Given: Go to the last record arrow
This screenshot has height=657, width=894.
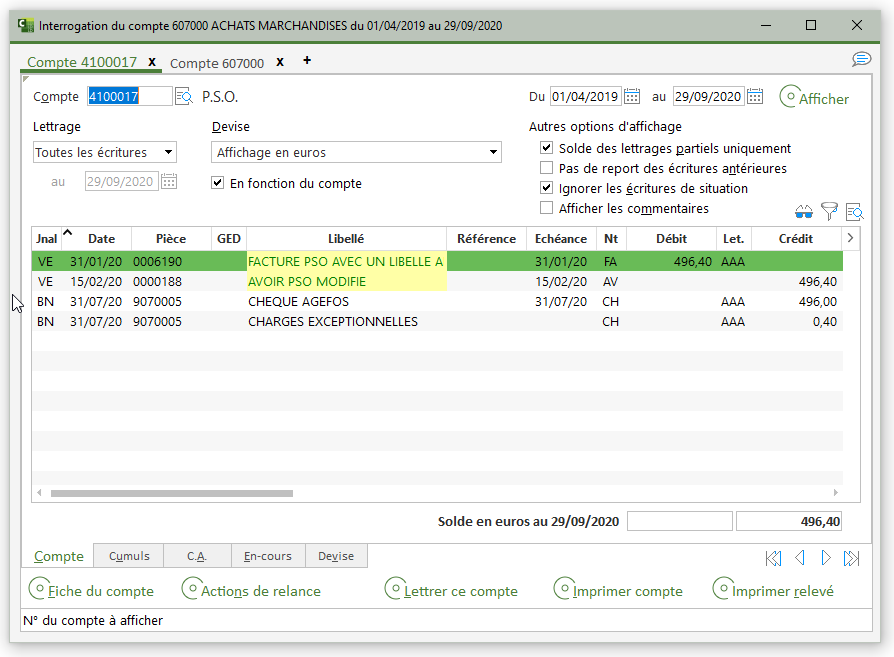Looking at the screenshot, I should [851, 558].
